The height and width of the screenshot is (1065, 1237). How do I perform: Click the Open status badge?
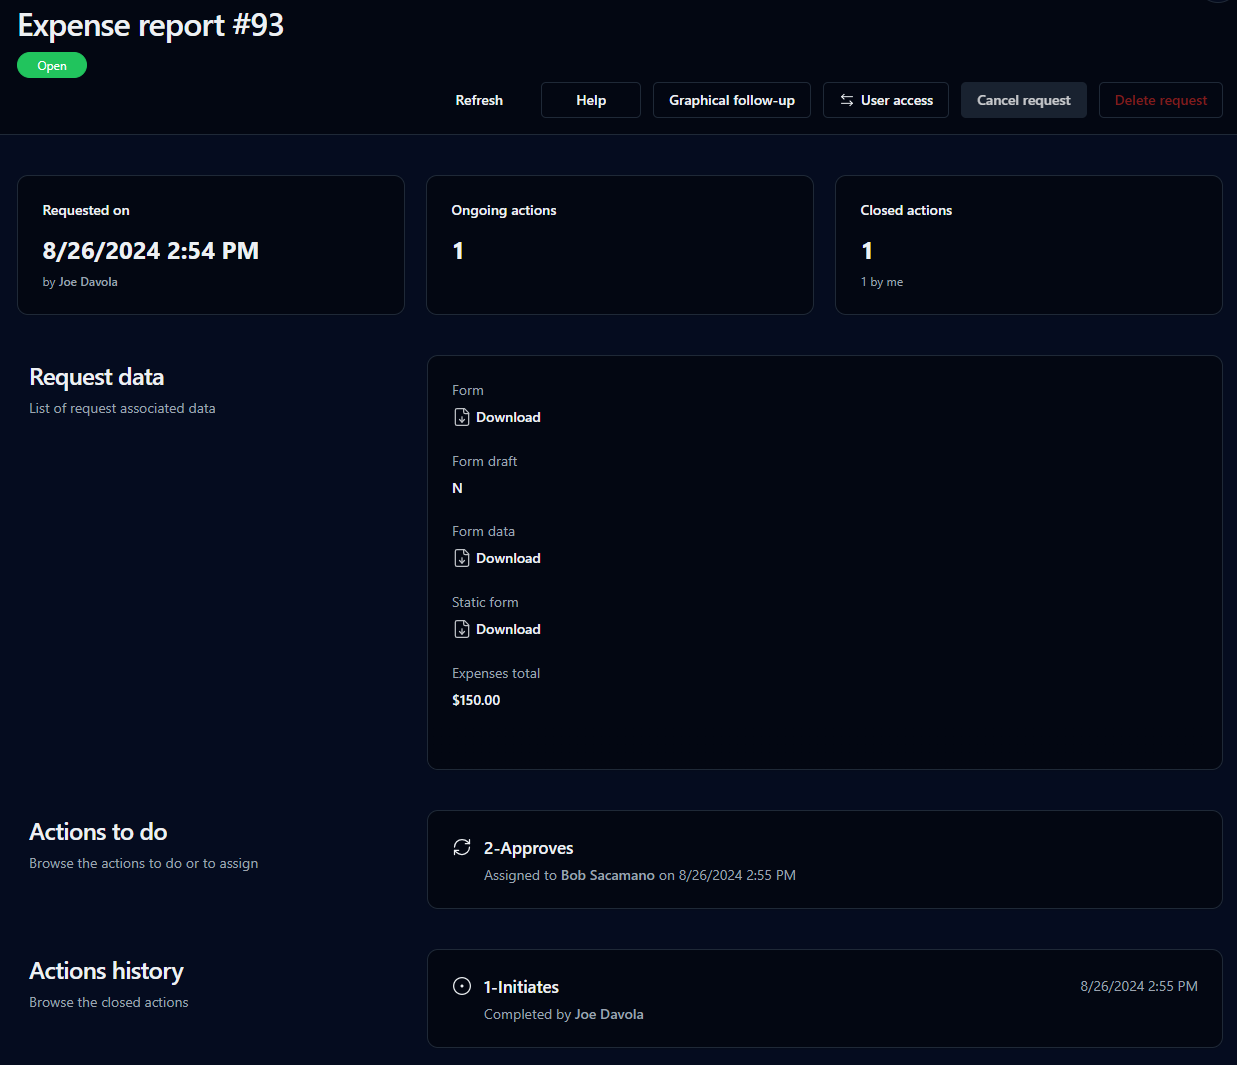coord(52,66)
